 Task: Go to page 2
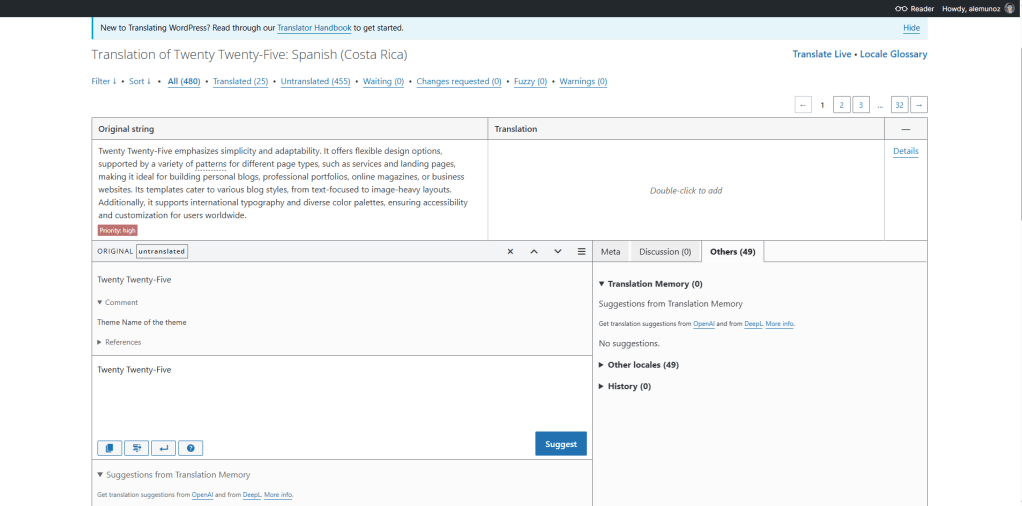pyautogui.click(x=841, y=105)
